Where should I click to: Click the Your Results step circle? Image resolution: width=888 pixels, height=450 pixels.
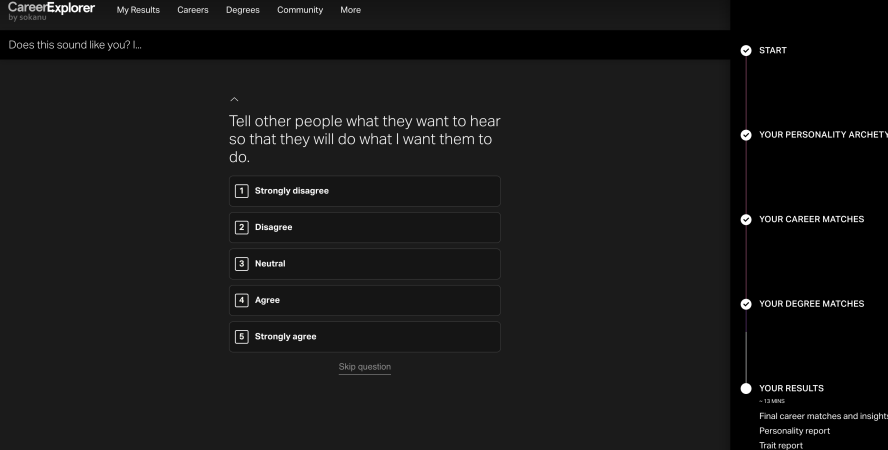click(745, 388)
